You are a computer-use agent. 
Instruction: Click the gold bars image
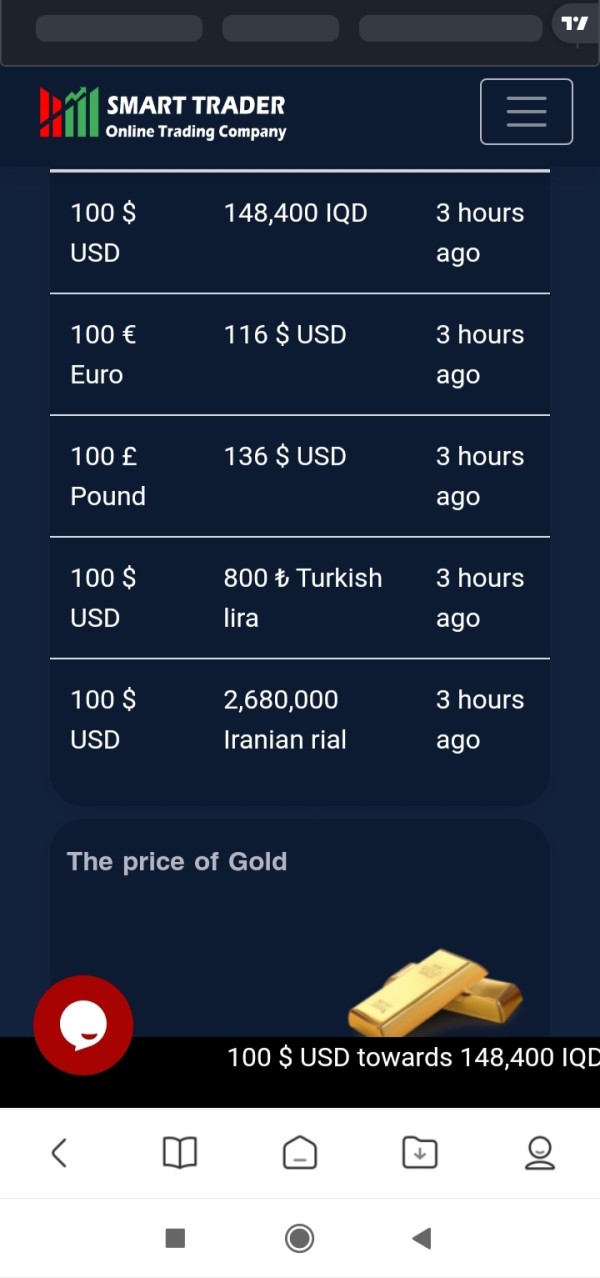click(x=435, y=993)
